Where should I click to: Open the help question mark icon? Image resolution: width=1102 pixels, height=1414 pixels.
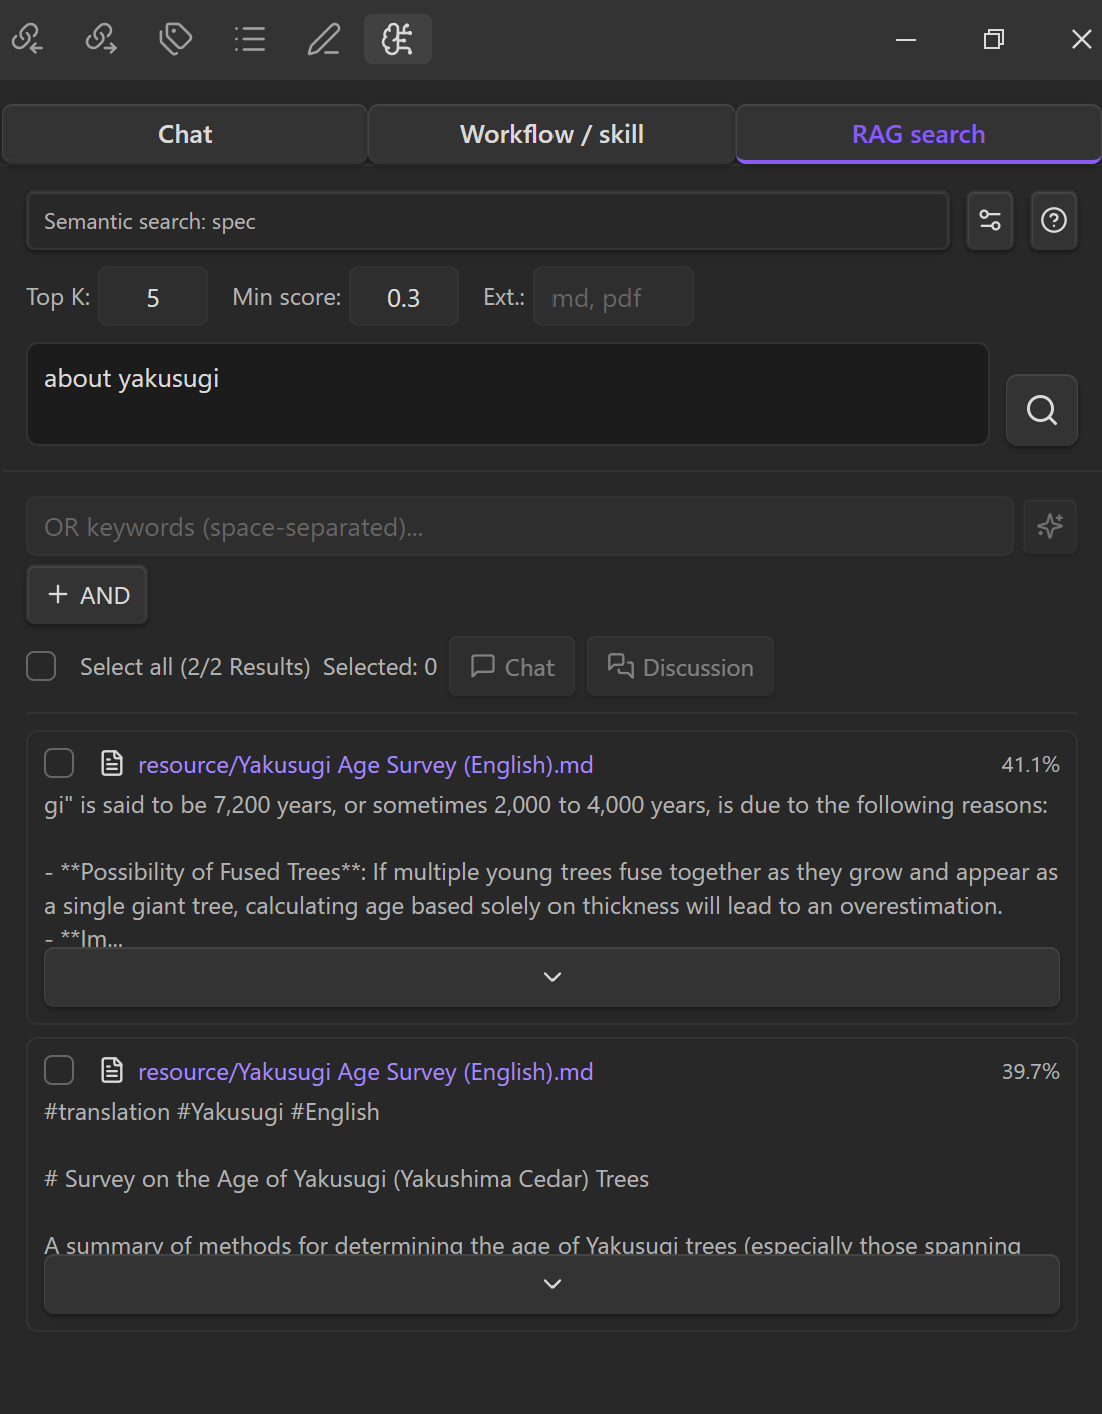point(1054,220)
